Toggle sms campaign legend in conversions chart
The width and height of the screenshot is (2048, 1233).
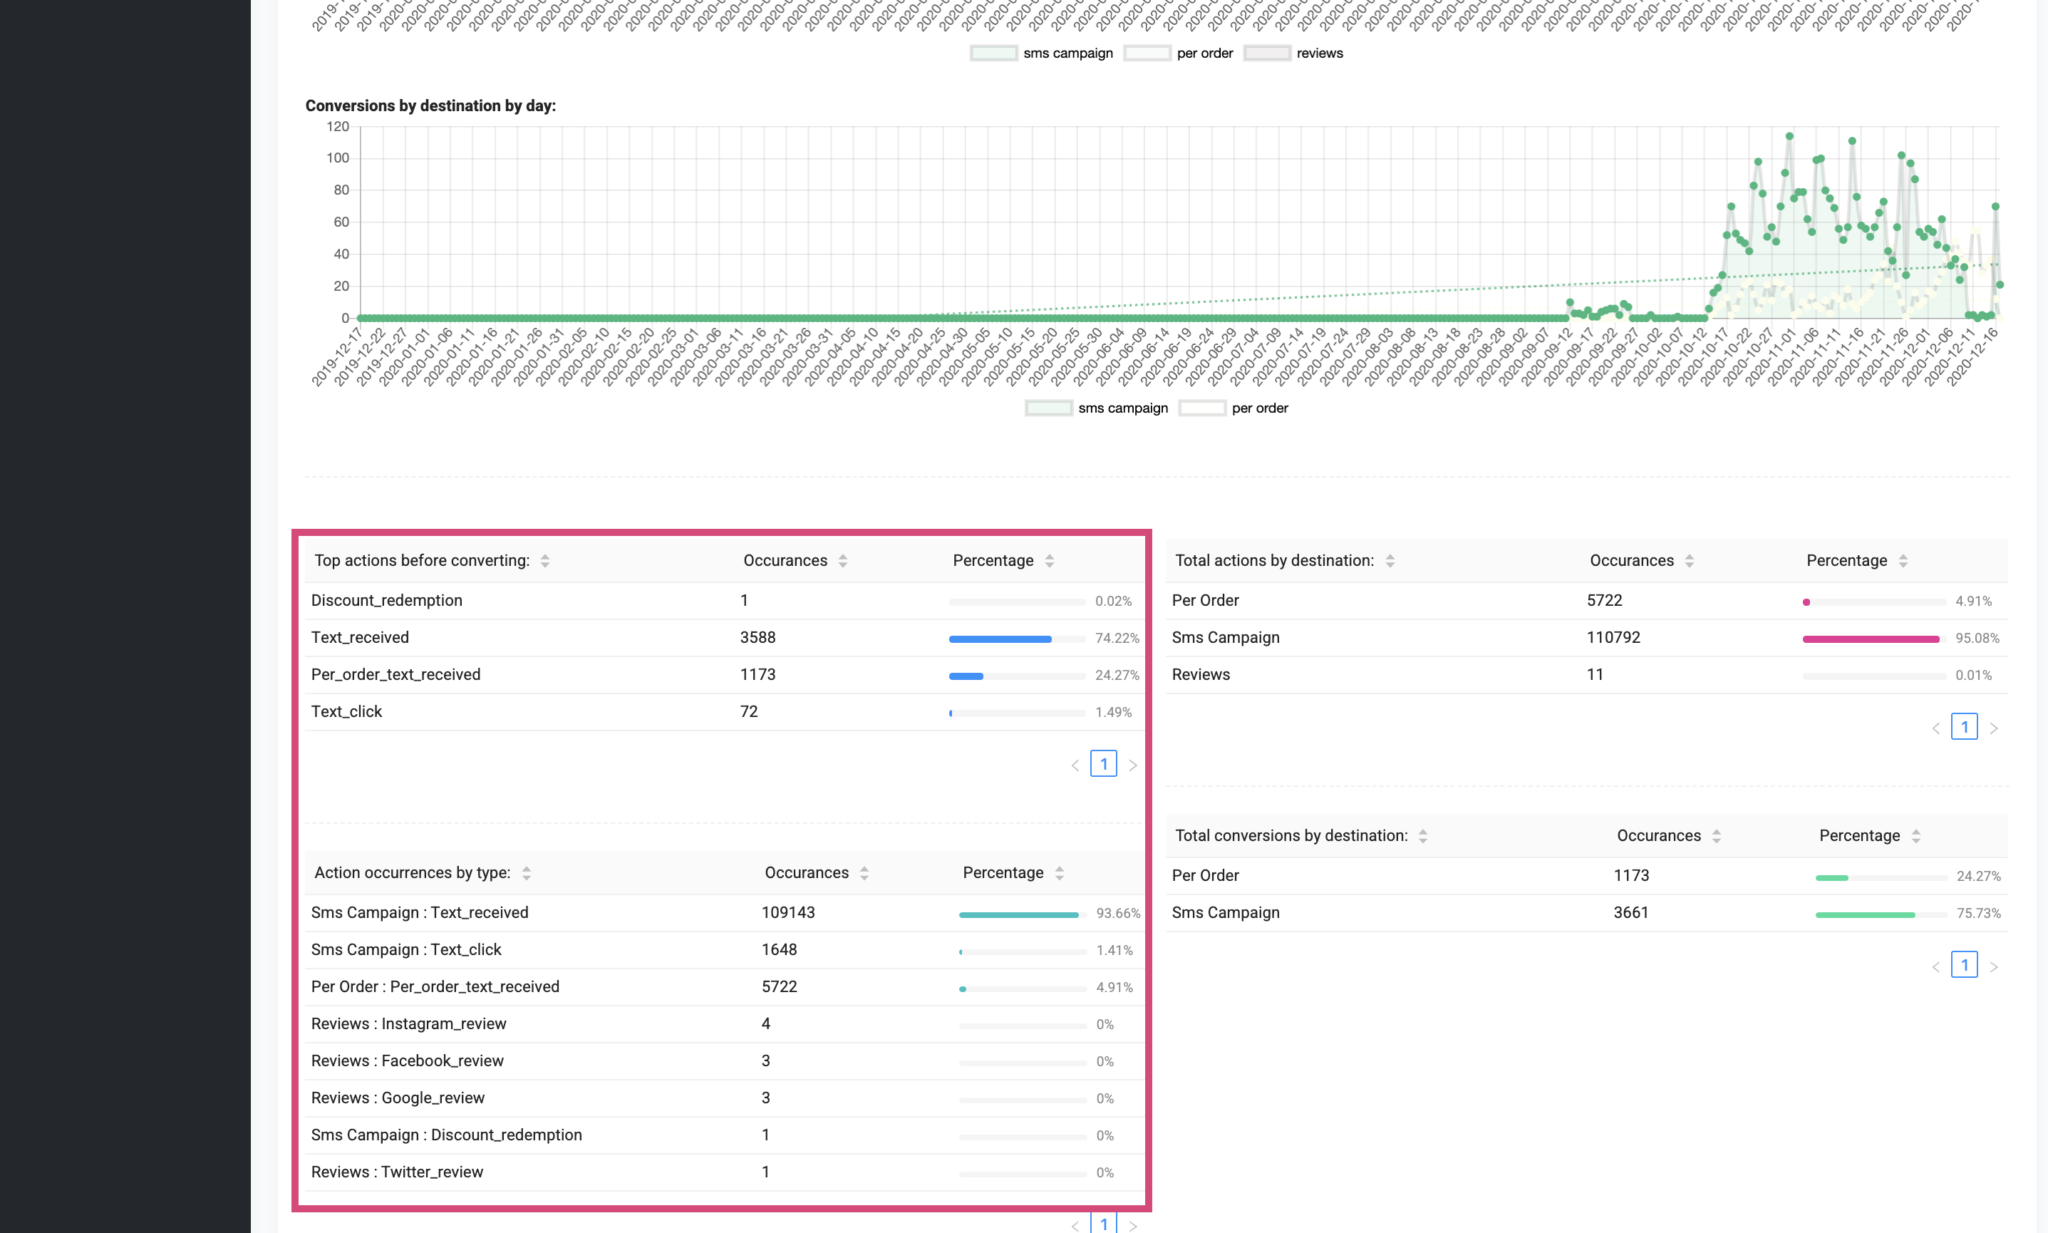click(x=1098, y=408)
